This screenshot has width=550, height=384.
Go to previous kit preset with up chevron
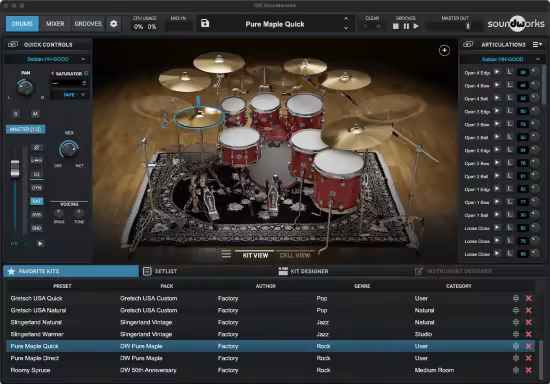tap(346, 19)
